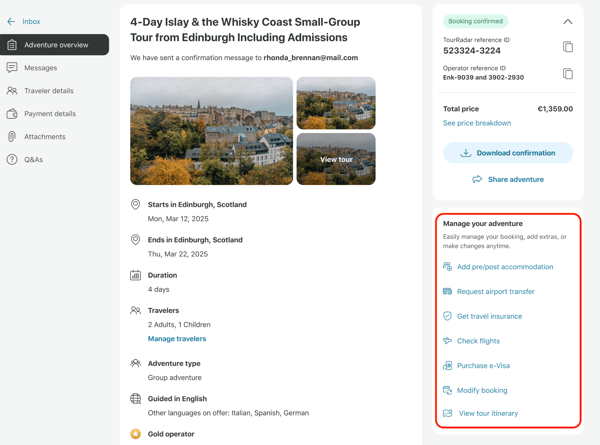
Task: Click the travel insurance shield icon
Action: pyautogui.click(x=447, y=316)
